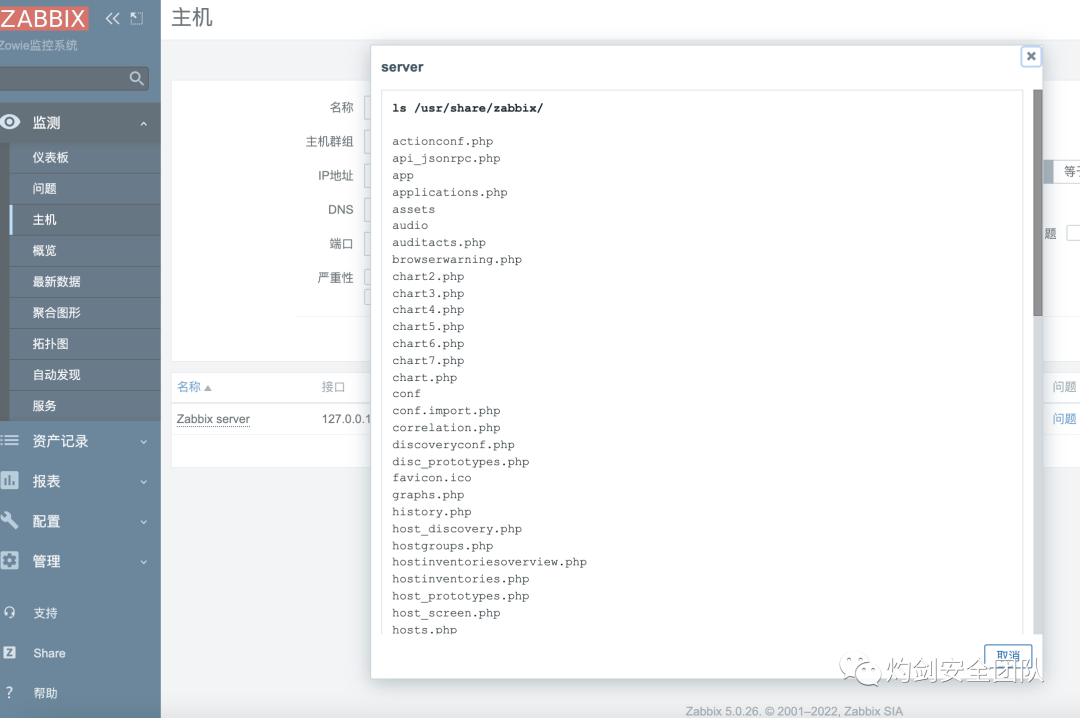Image resolution: width=1080 pixels, height=718 pixels.
Task: Click actionconf.php in the output
Action: click(x=443, y=141)
